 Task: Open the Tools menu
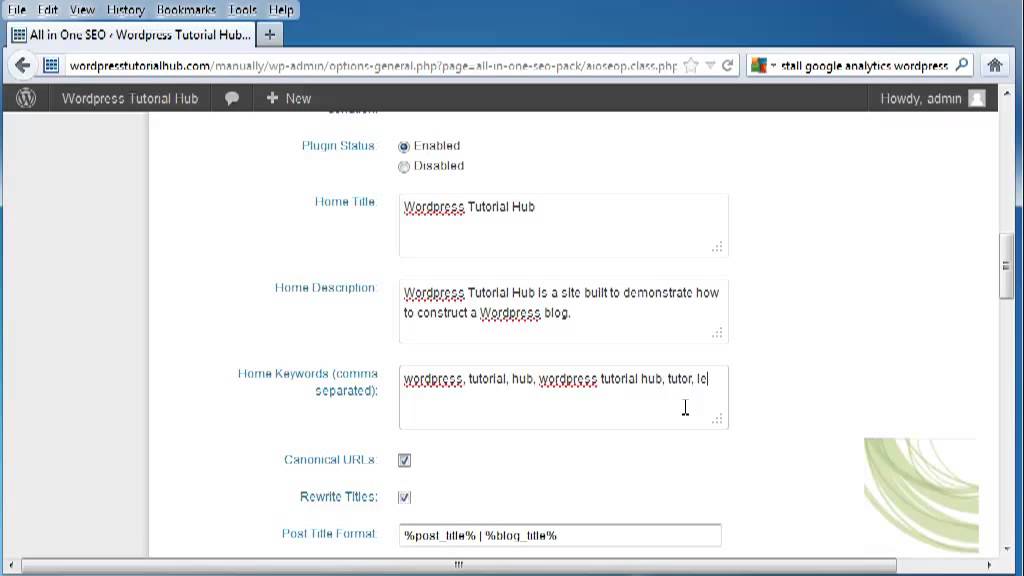242,10
